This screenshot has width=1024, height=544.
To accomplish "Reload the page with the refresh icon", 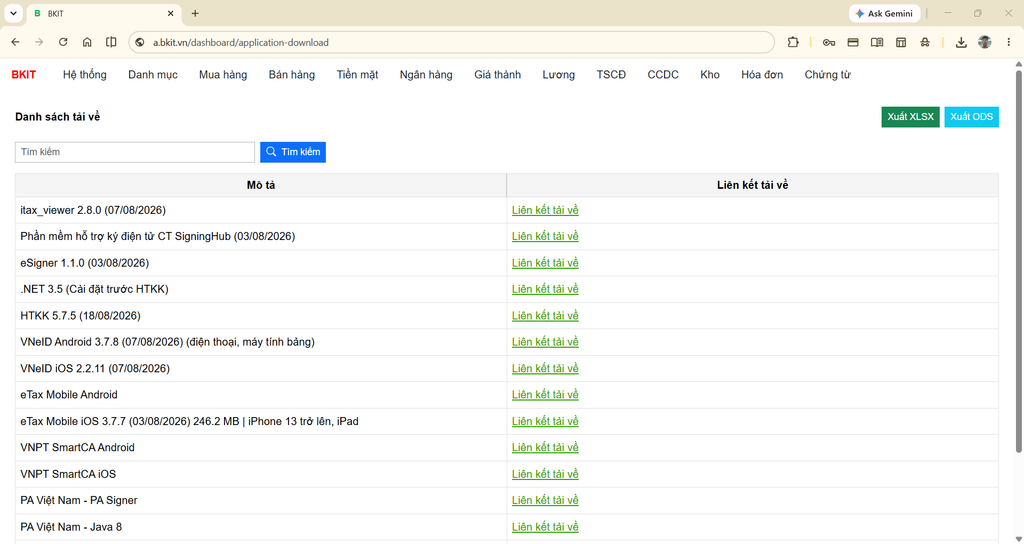I will coord(63,42).
